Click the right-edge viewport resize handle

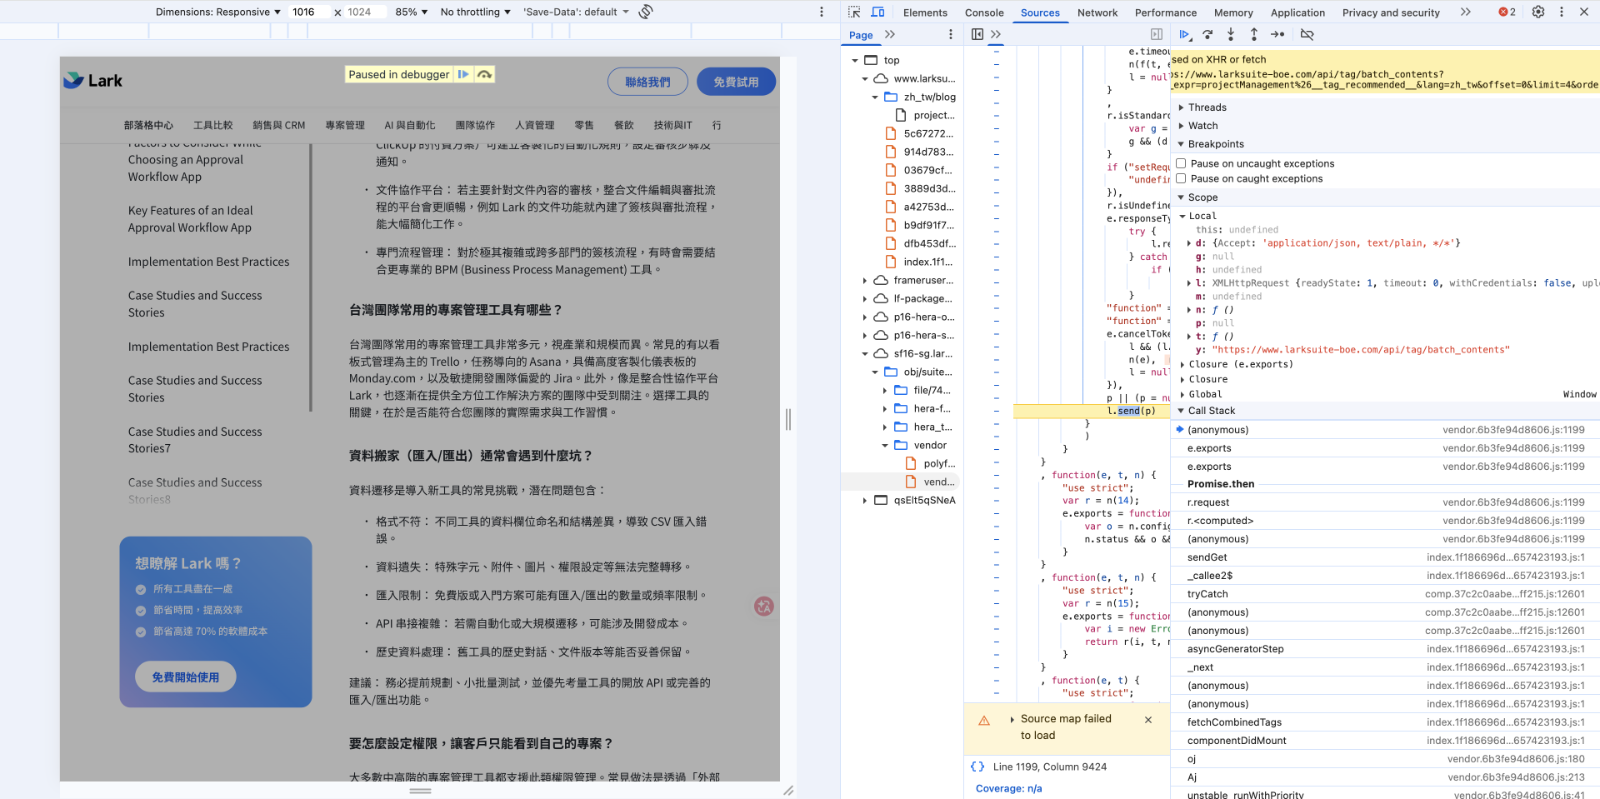tap(789, 420)
